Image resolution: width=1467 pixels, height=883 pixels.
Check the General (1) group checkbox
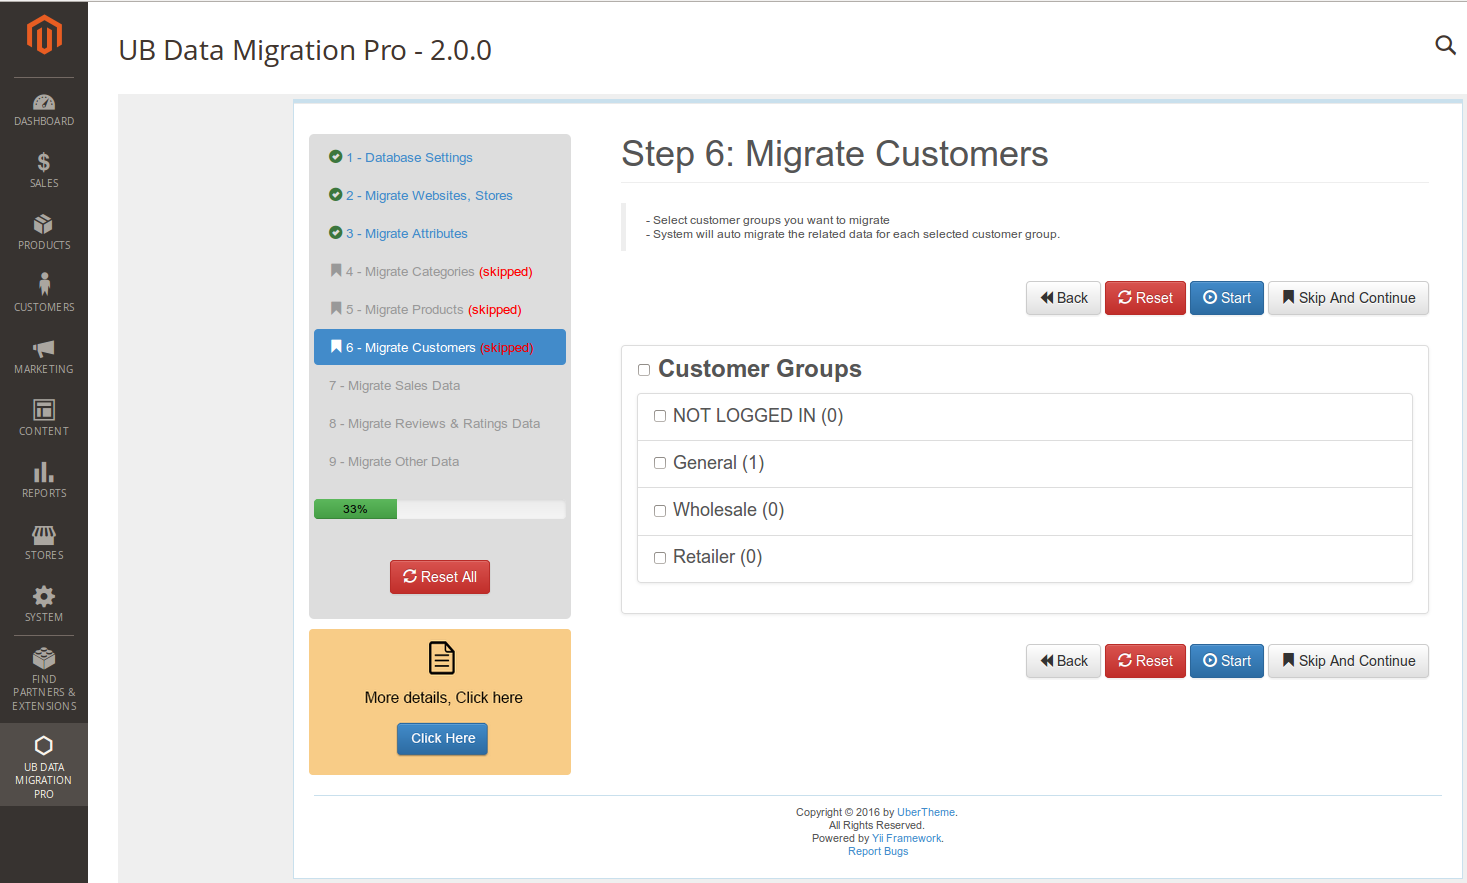[x=660, y=463]
